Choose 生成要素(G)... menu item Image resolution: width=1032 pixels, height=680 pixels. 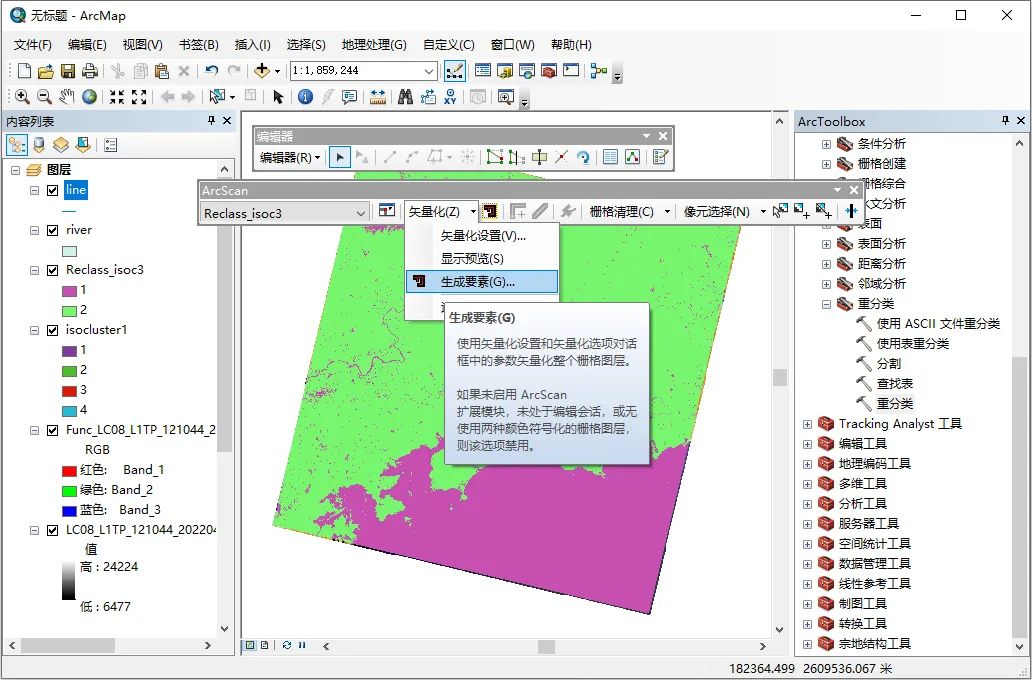(x=482, y=282)
